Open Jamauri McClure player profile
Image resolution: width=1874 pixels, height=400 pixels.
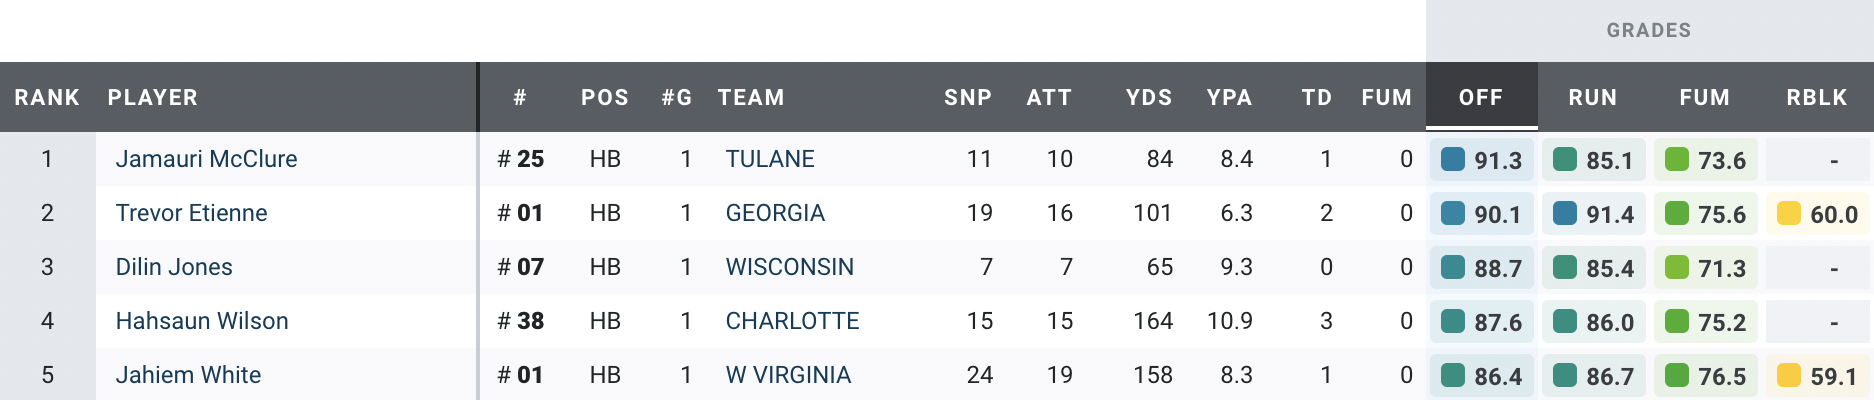tap(206, 159)
